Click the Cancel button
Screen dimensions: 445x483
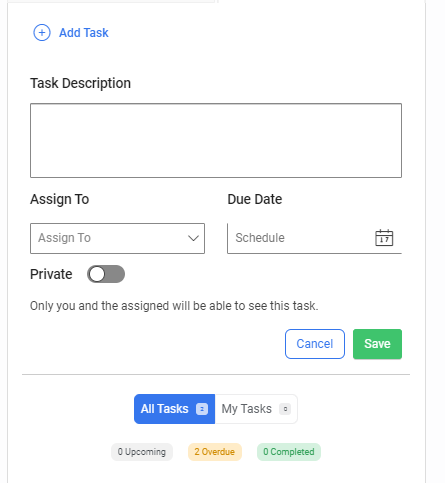tap(315, 344)
